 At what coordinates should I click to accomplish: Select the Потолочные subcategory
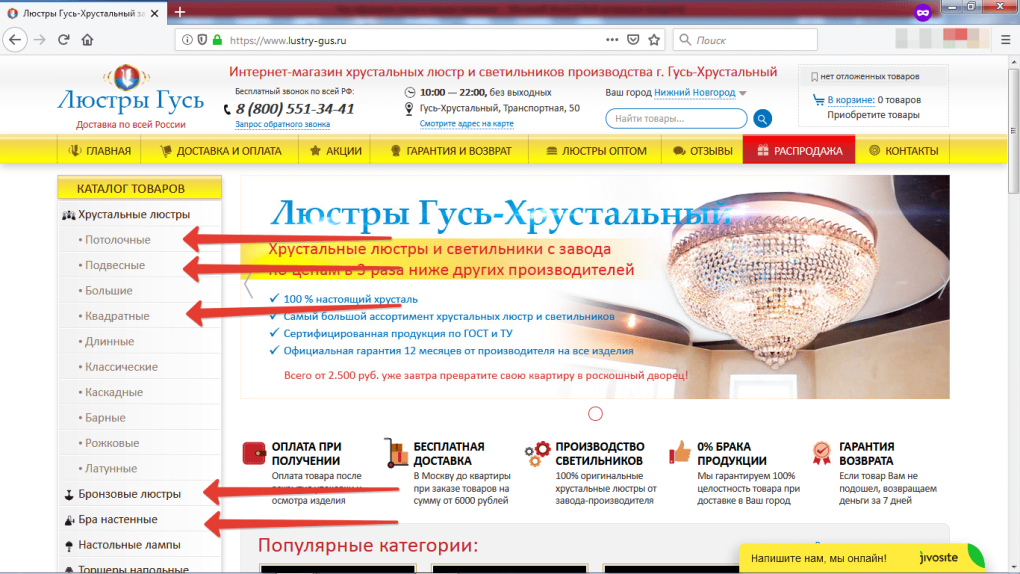(x=118, y=240)
